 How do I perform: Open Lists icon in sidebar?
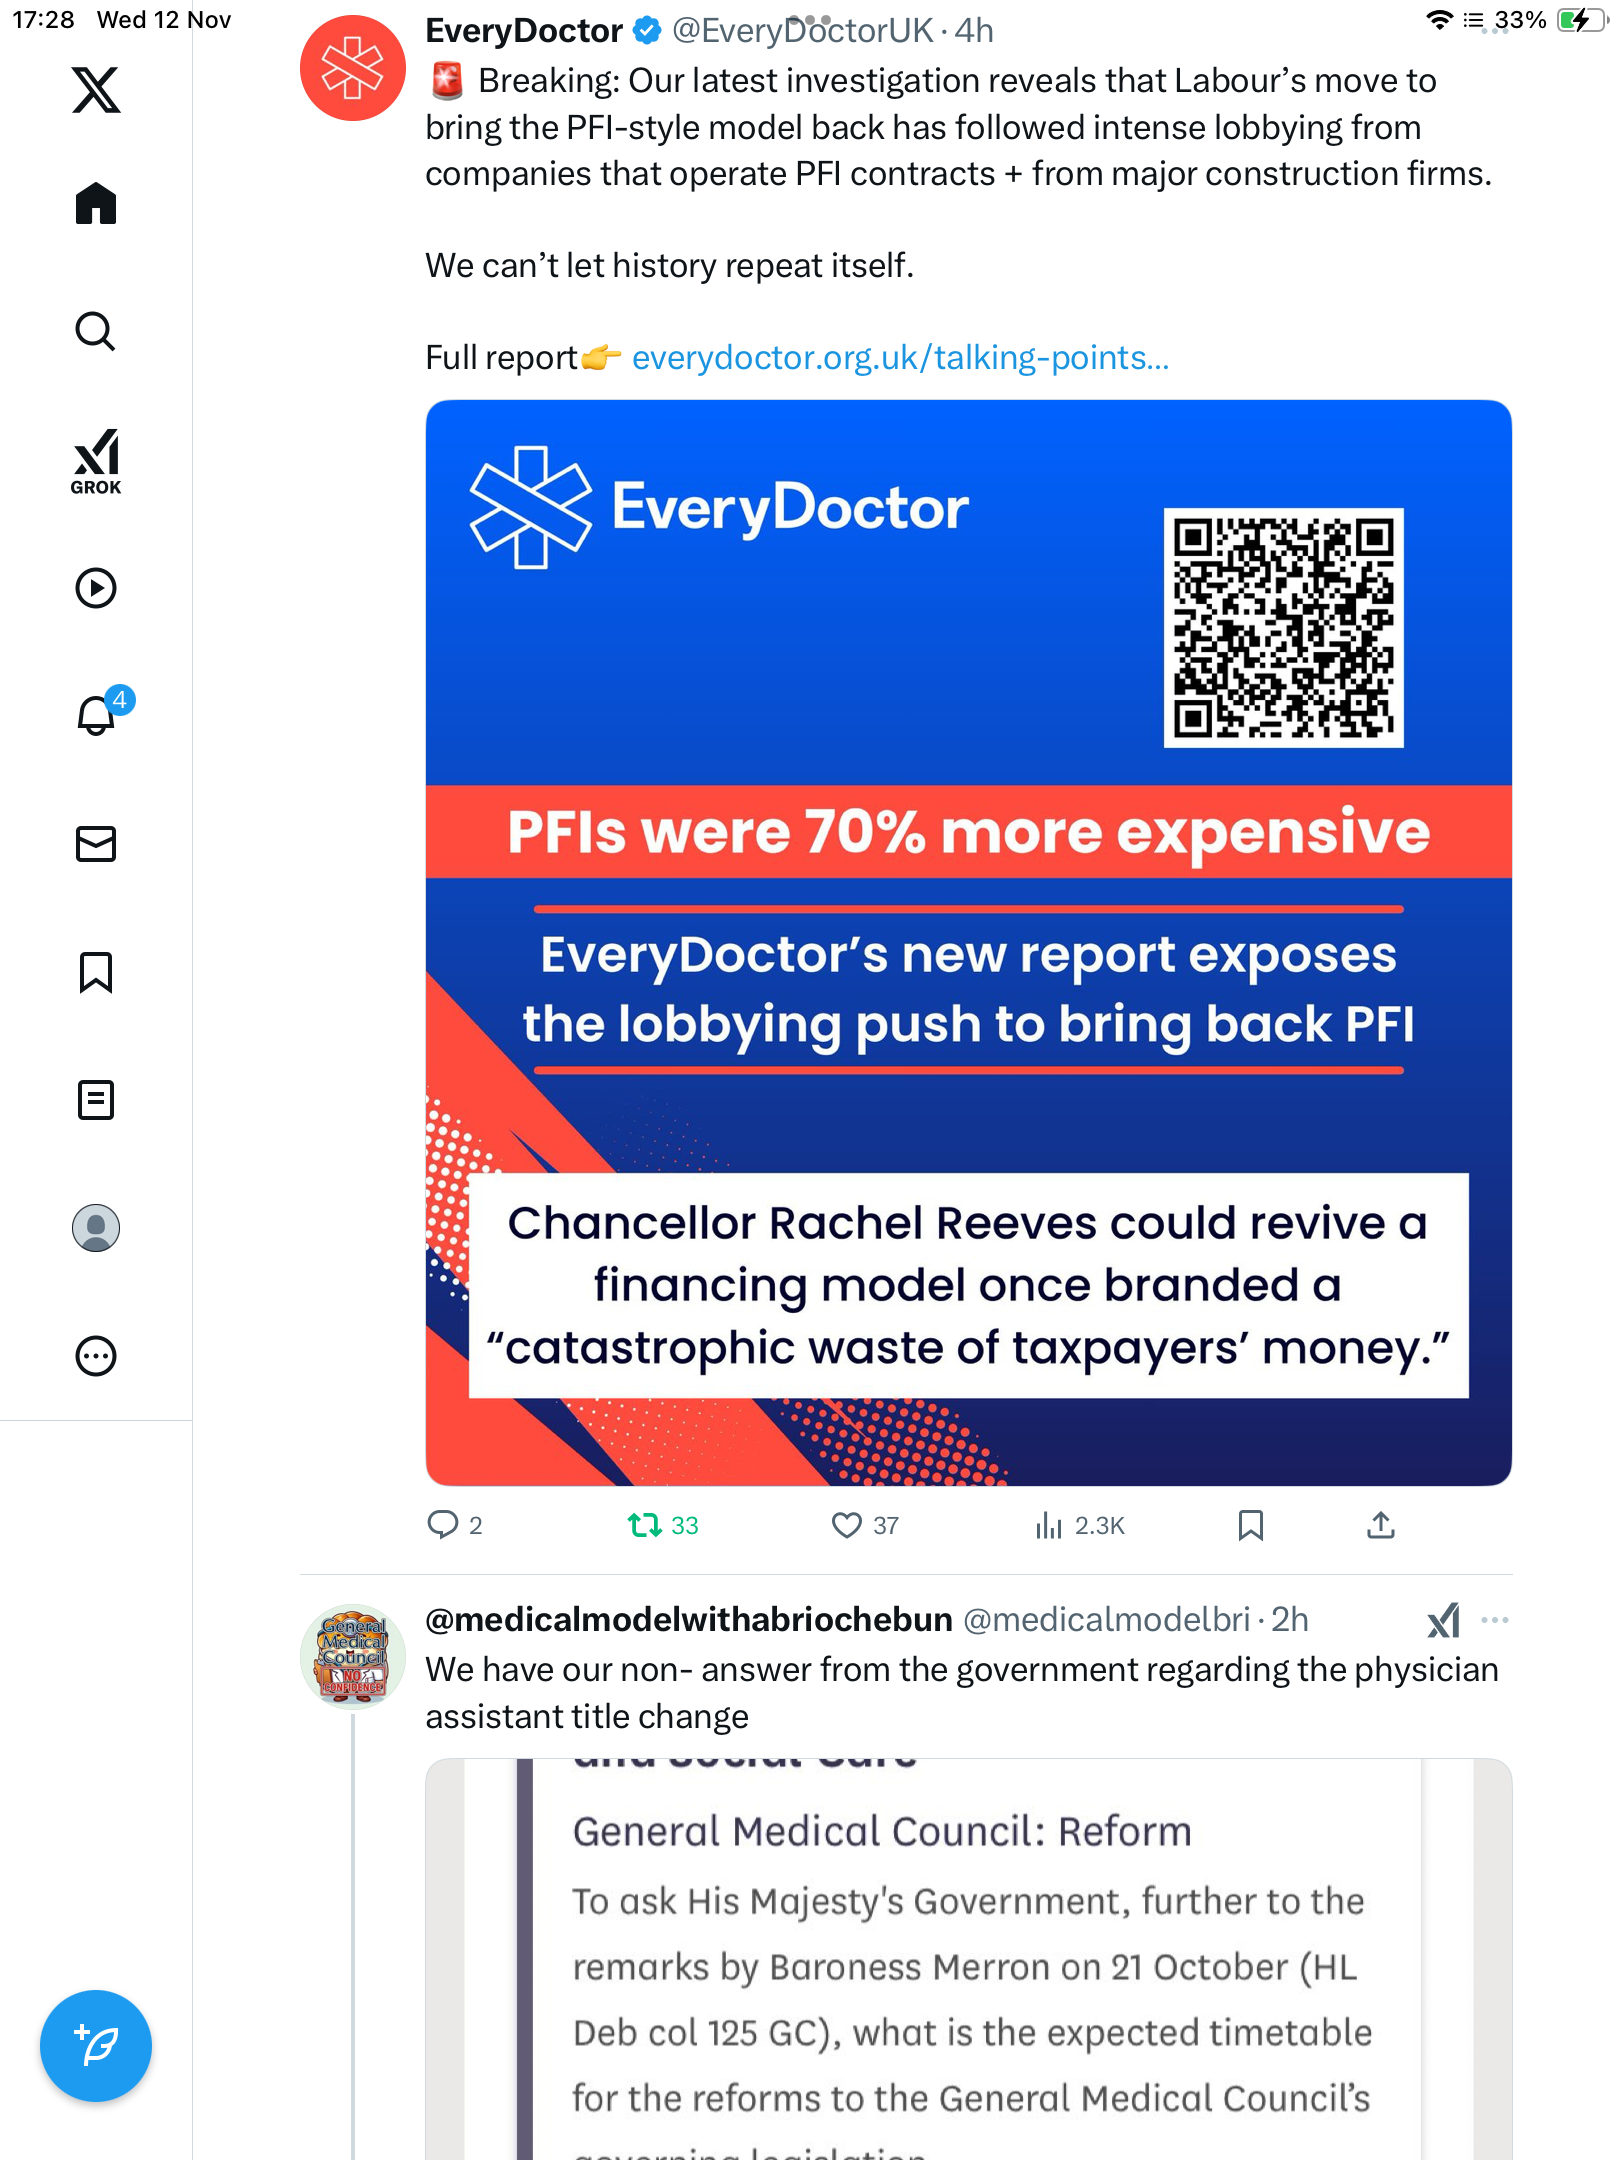tap(96, 1100)
